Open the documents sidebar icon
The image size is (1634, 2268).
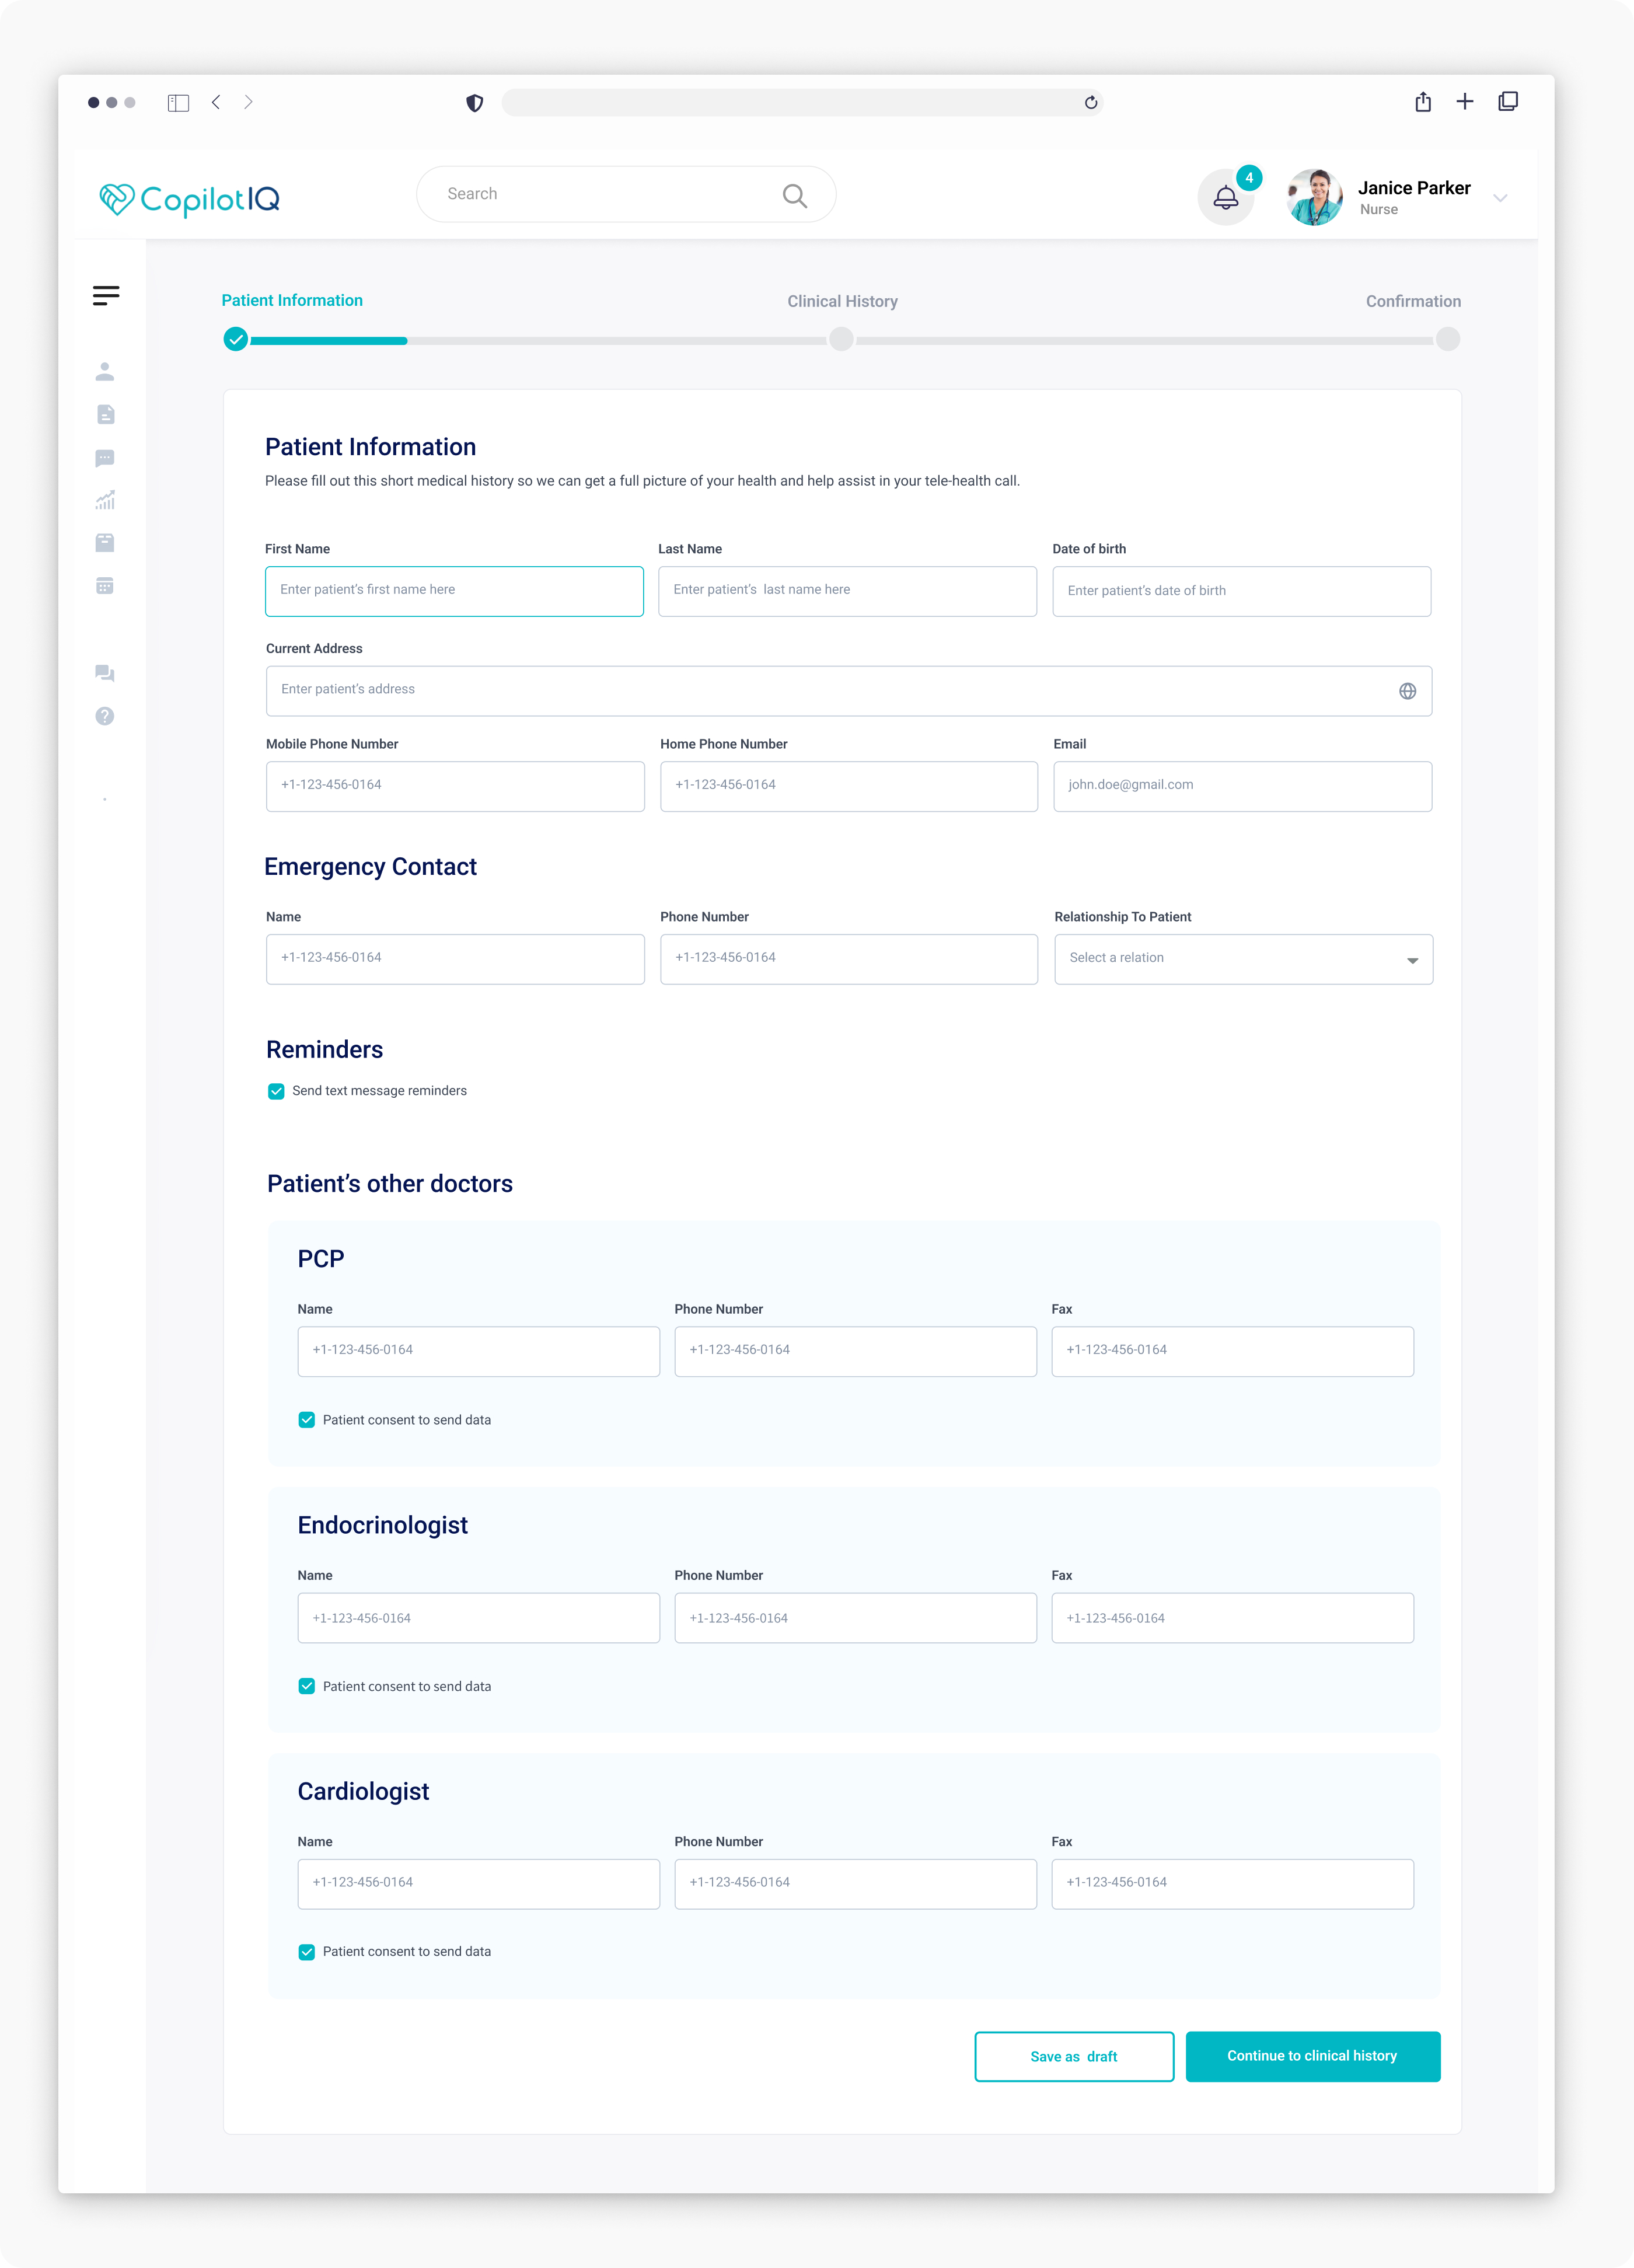pos(105,414)
